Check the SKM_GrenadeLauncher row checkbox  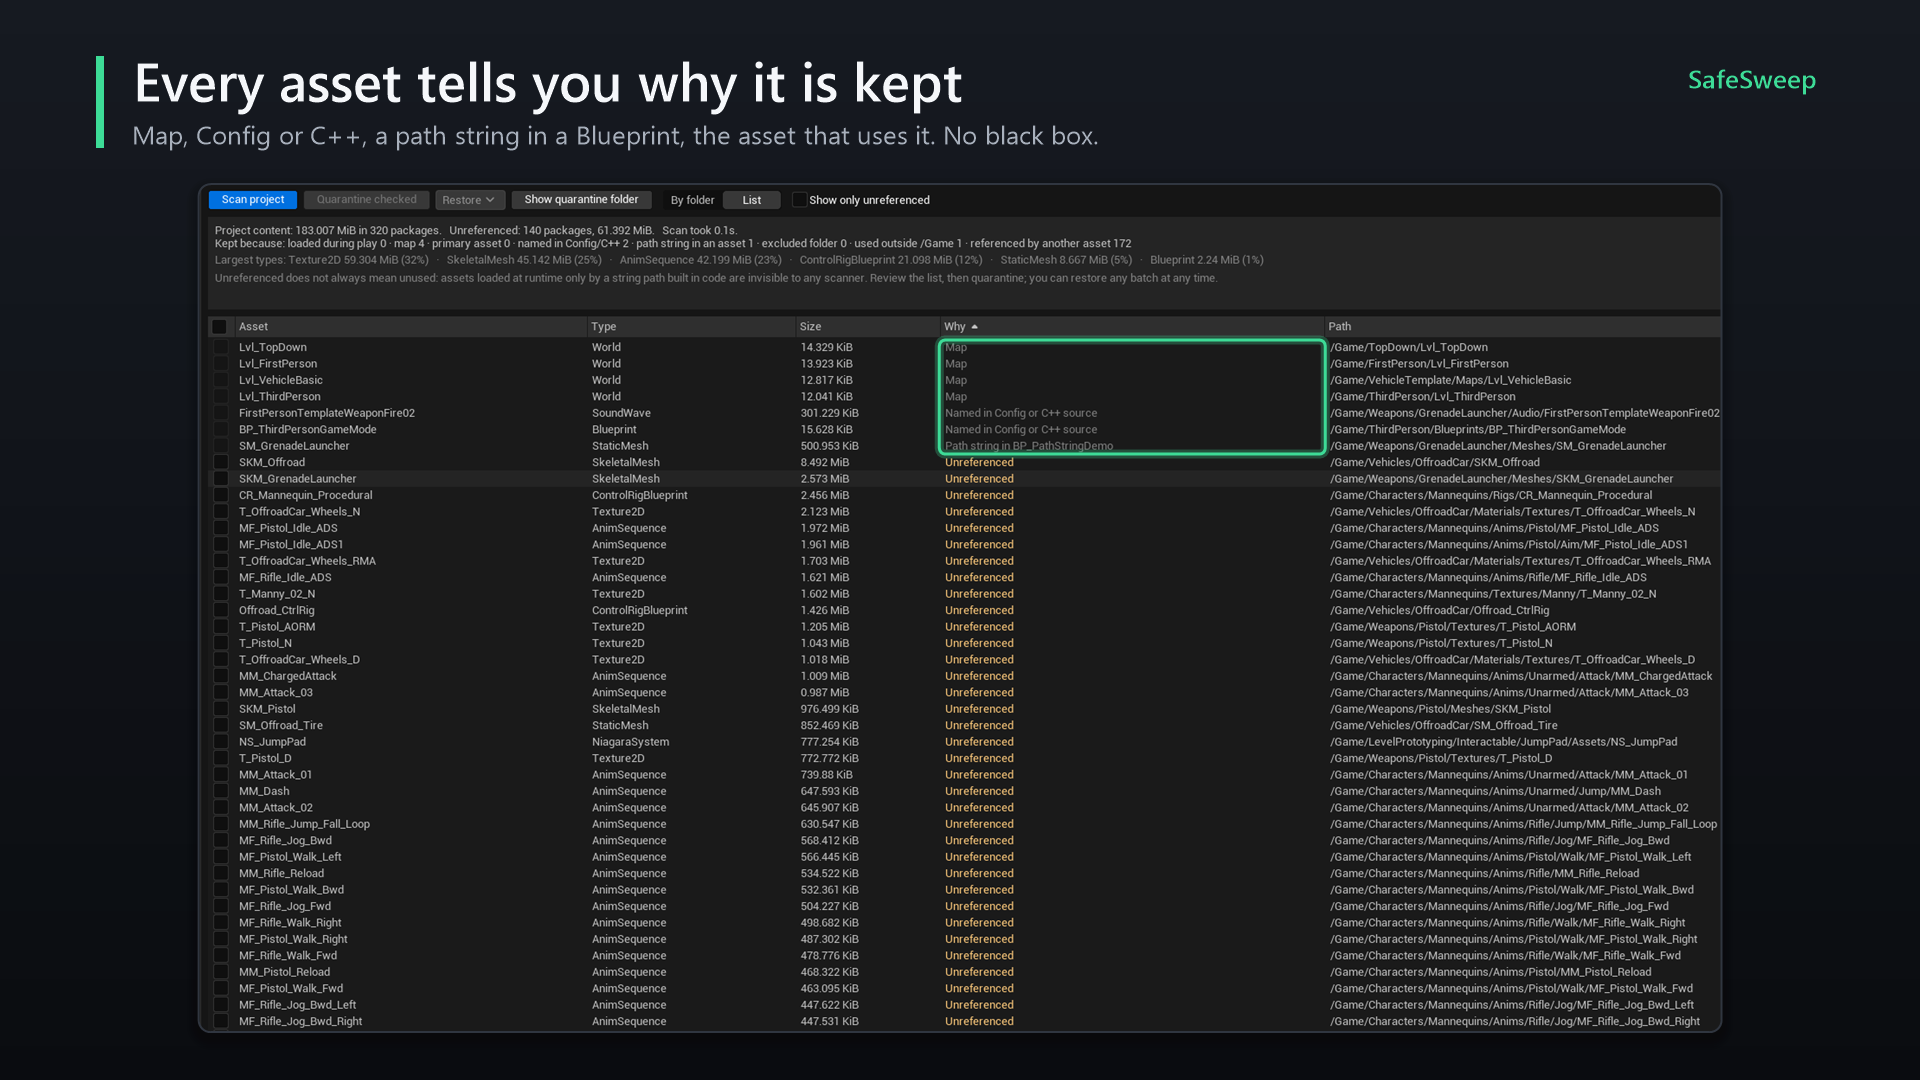coord(221,479)
